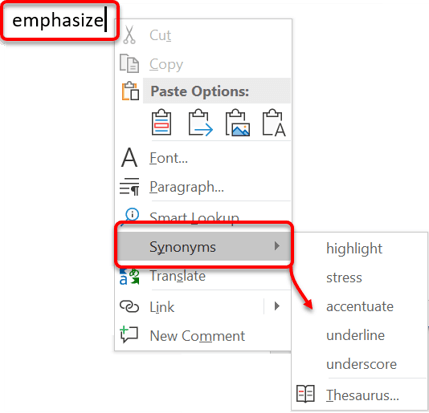Expand the Link submenu arrow

coord(277,306)
